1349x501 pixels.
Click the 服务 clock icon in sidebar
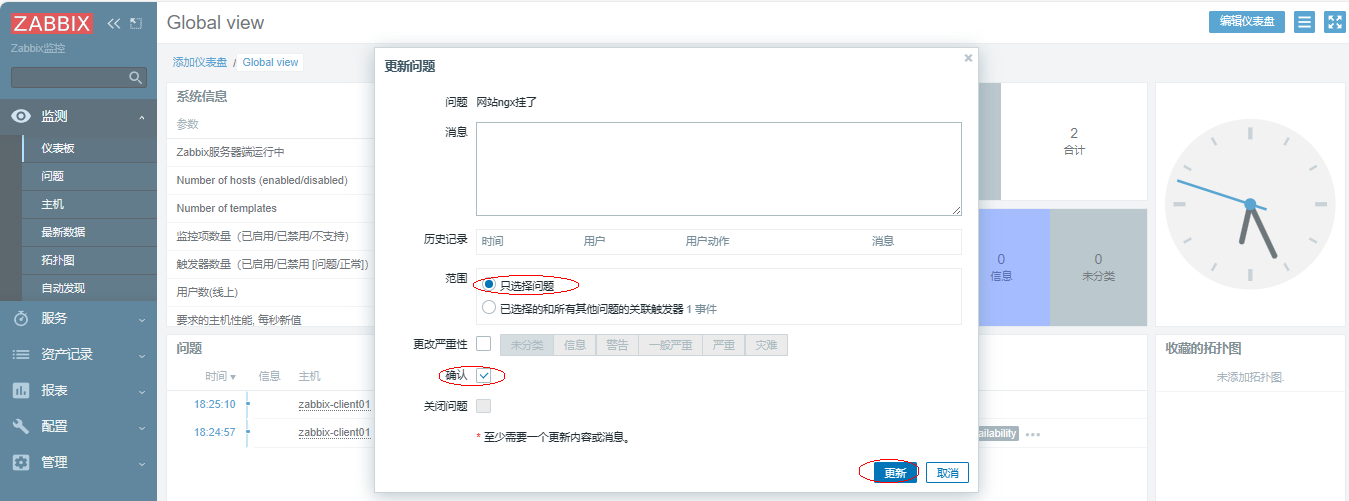pos(20,318)
